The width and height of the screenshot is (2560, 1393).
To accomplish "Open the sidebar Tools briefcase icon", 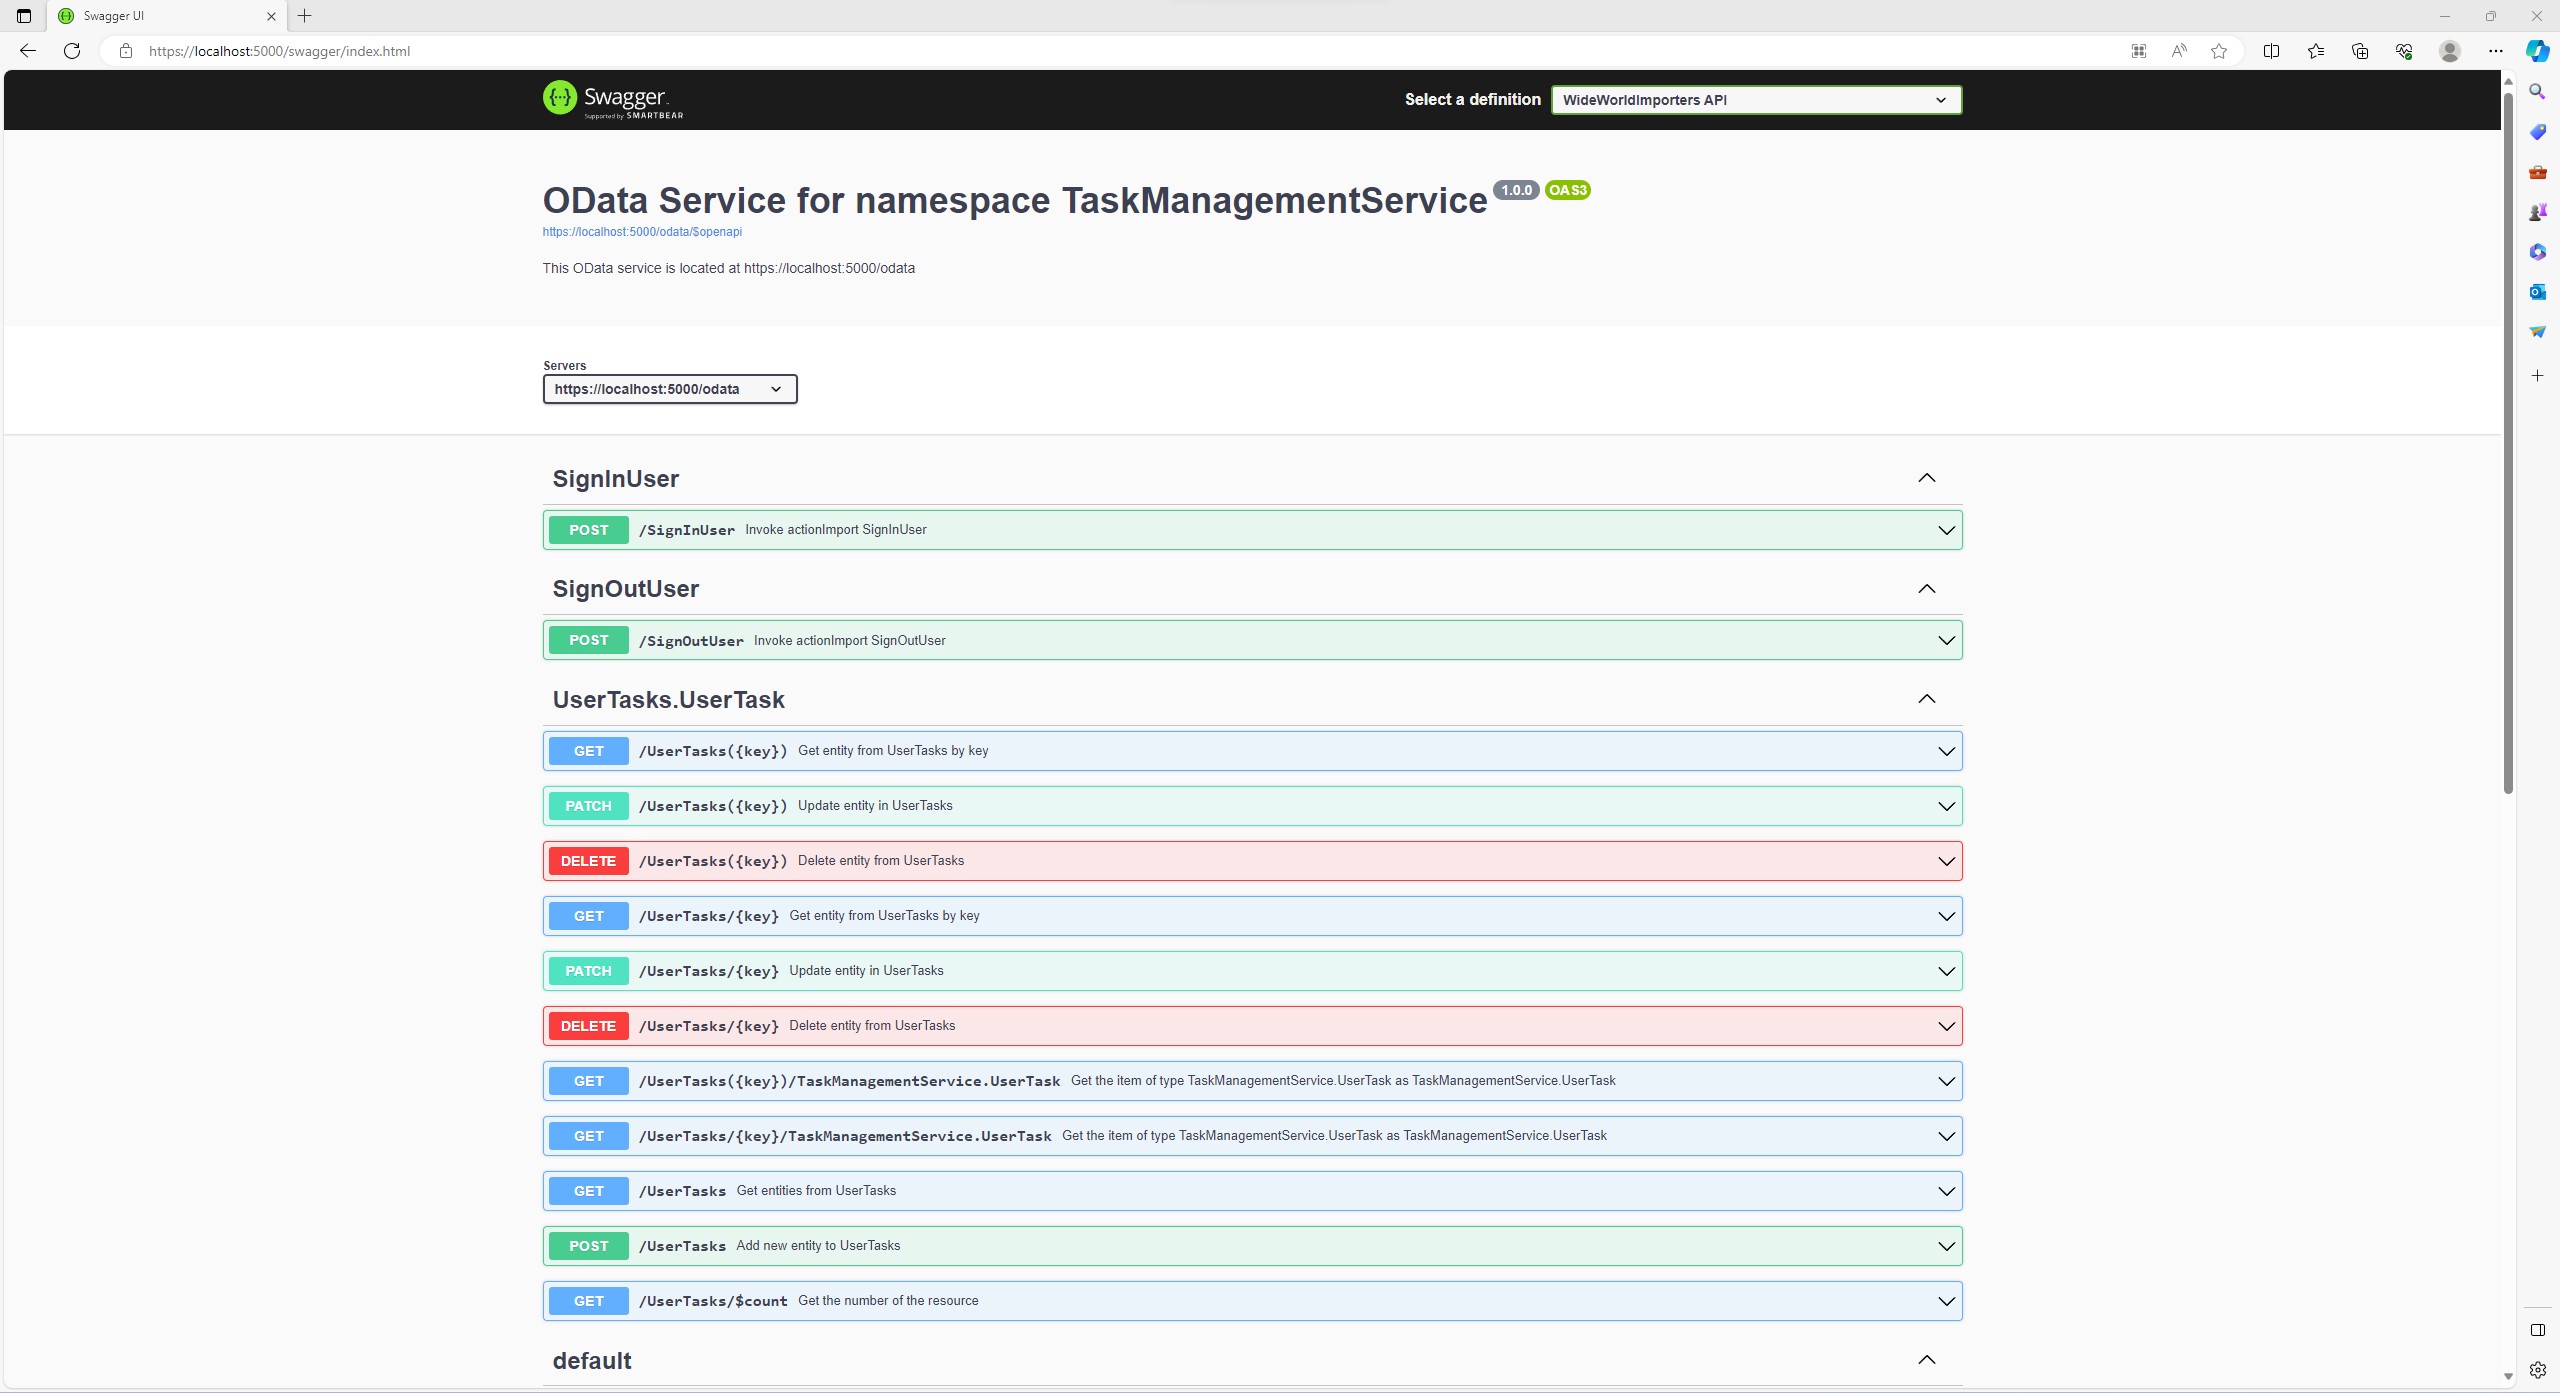I will (x=2537, y=172).
